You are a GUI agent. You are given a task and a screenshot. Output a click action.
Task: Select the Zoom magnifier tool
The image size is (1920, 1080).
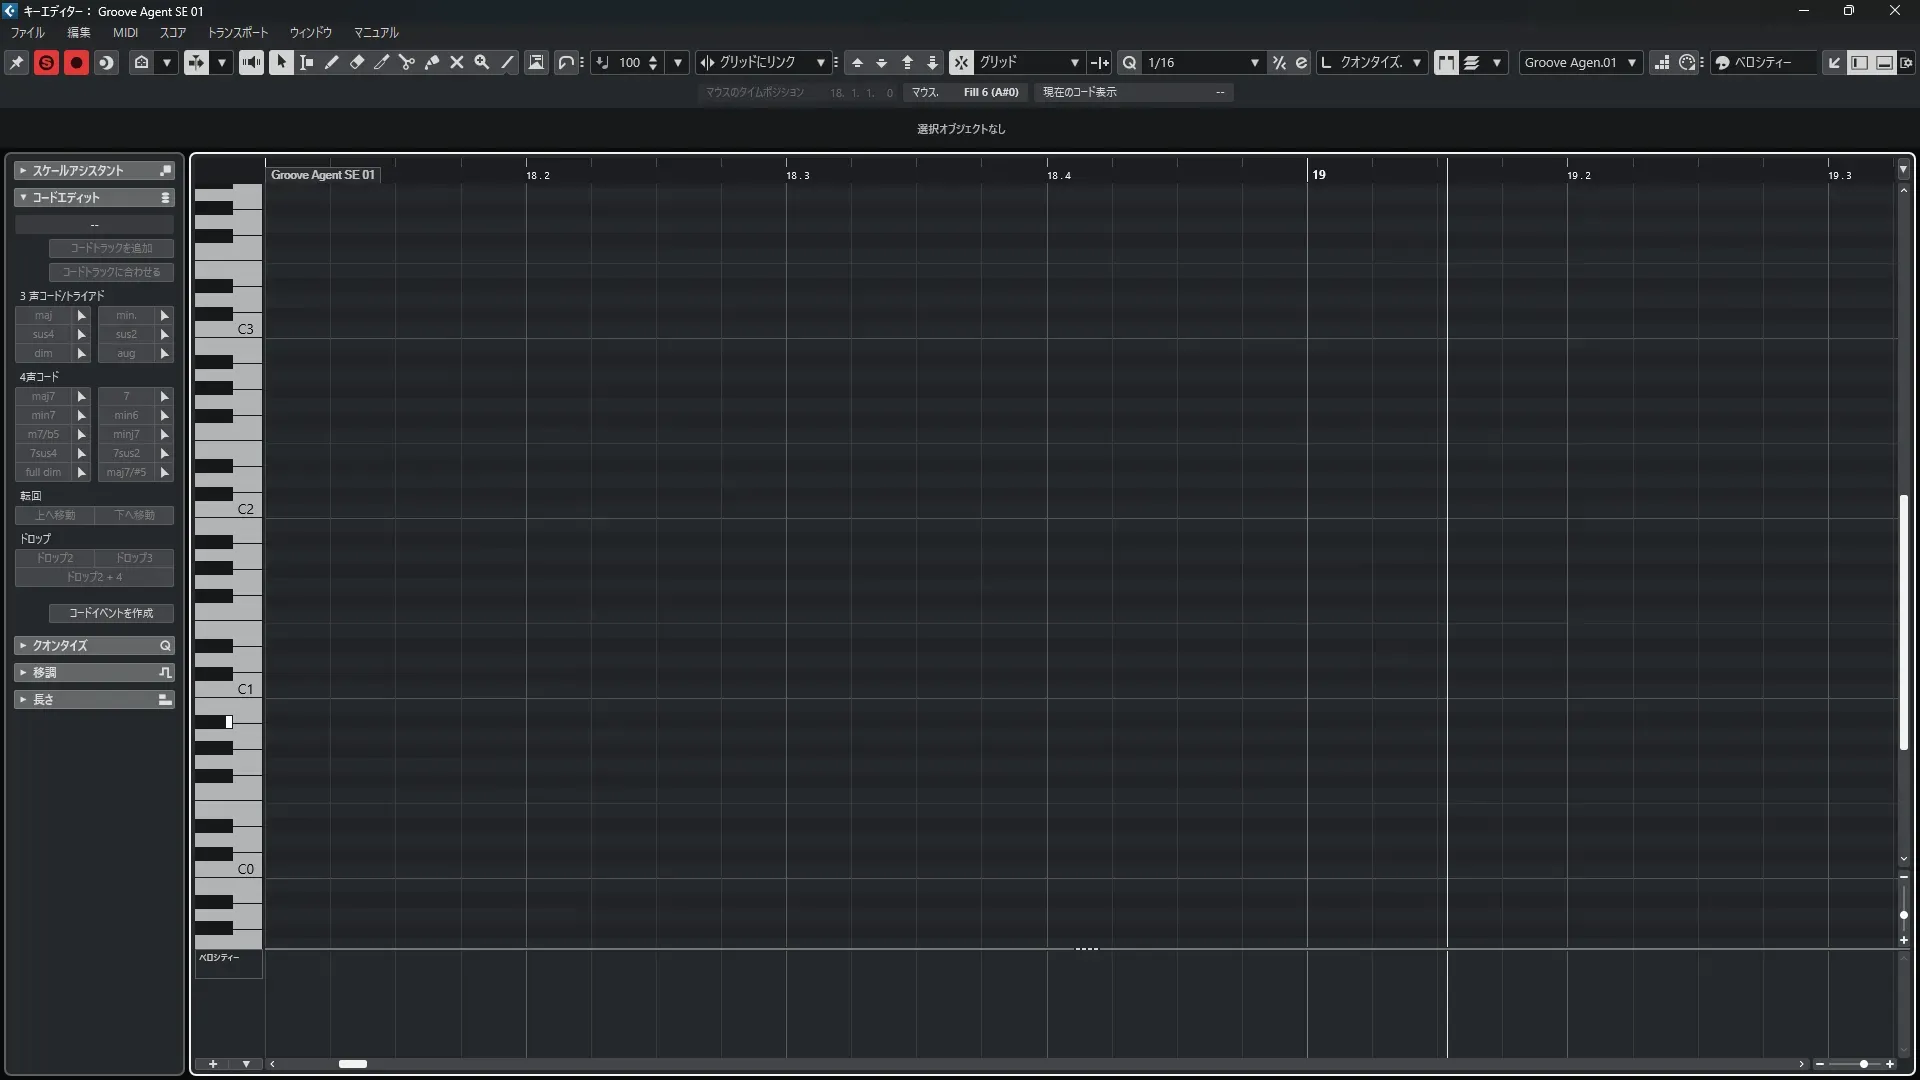pos(482,62)
